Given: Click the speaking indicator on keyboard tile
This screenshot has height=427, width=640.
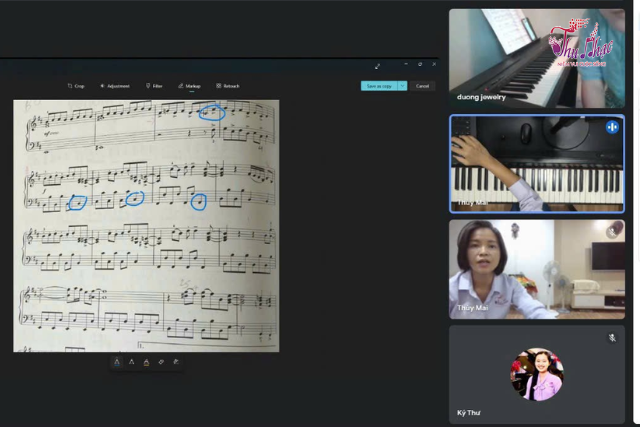Looking at the screenshot, I should click(x=612, y=127).
